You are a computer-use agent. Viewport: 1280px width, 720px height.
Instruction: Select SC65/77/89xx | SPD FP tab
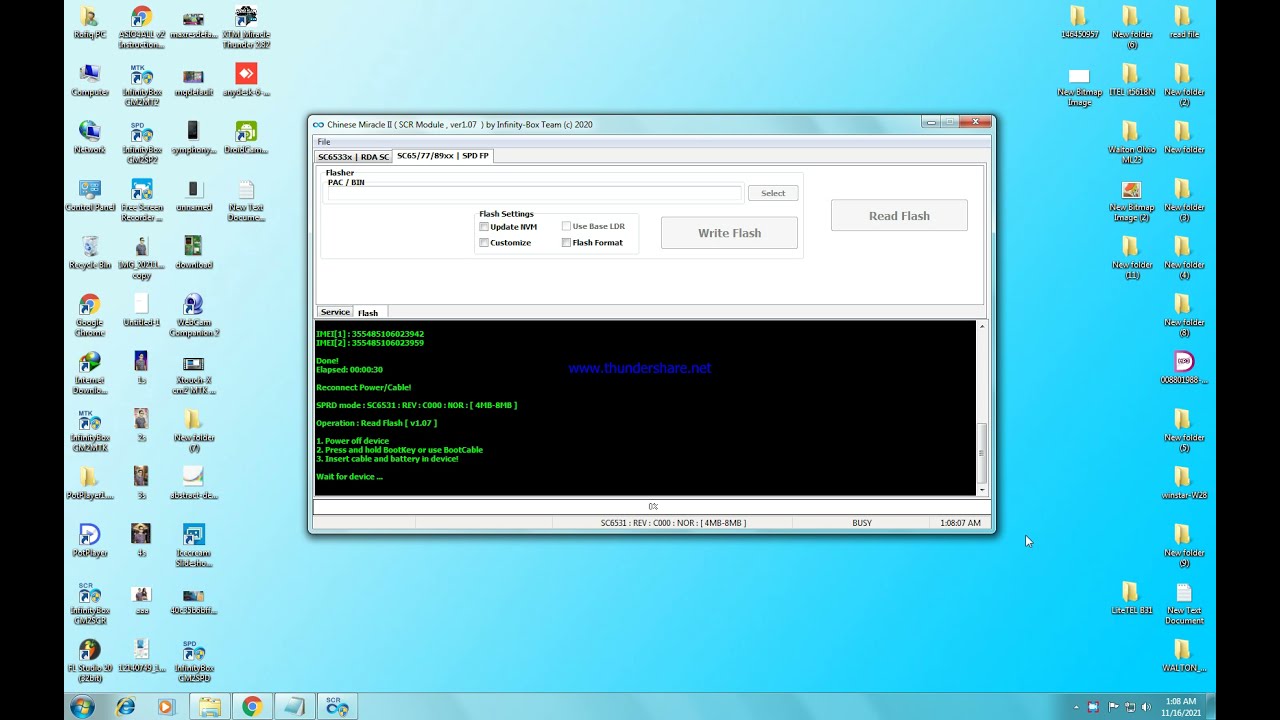click(x=442, y=156)
